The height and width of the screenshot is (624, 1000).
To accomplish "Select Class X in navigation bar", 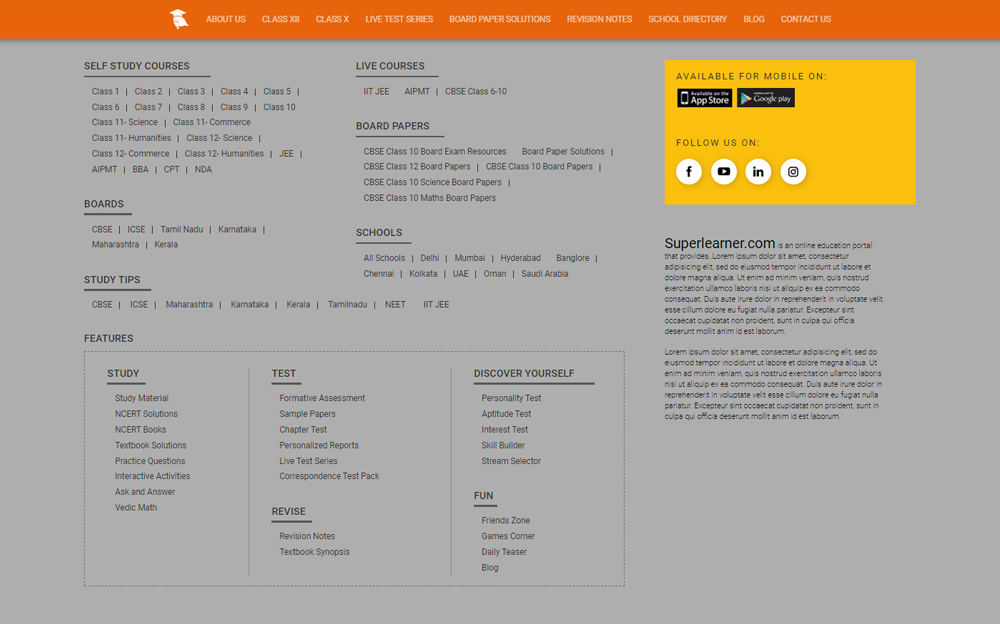I will point(332,19).
